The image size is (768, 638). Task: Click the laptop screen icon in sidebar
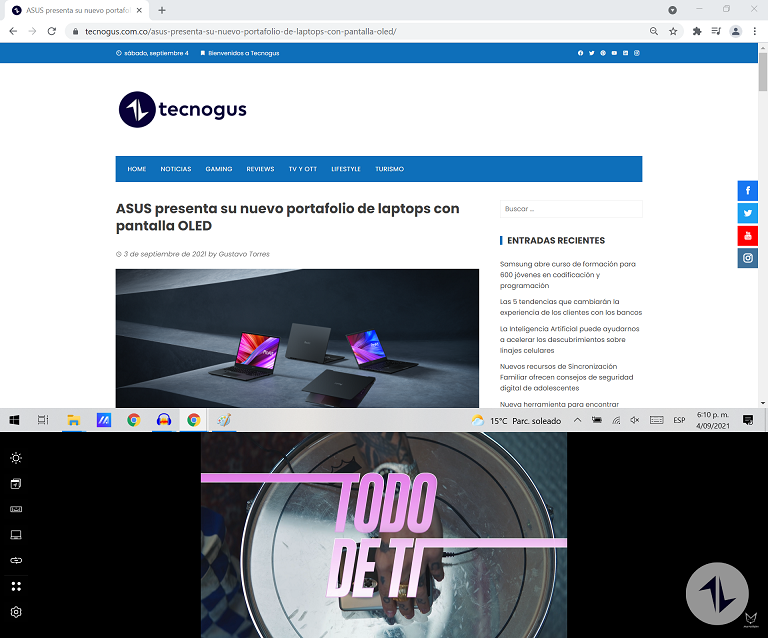[x=16, y=535]
